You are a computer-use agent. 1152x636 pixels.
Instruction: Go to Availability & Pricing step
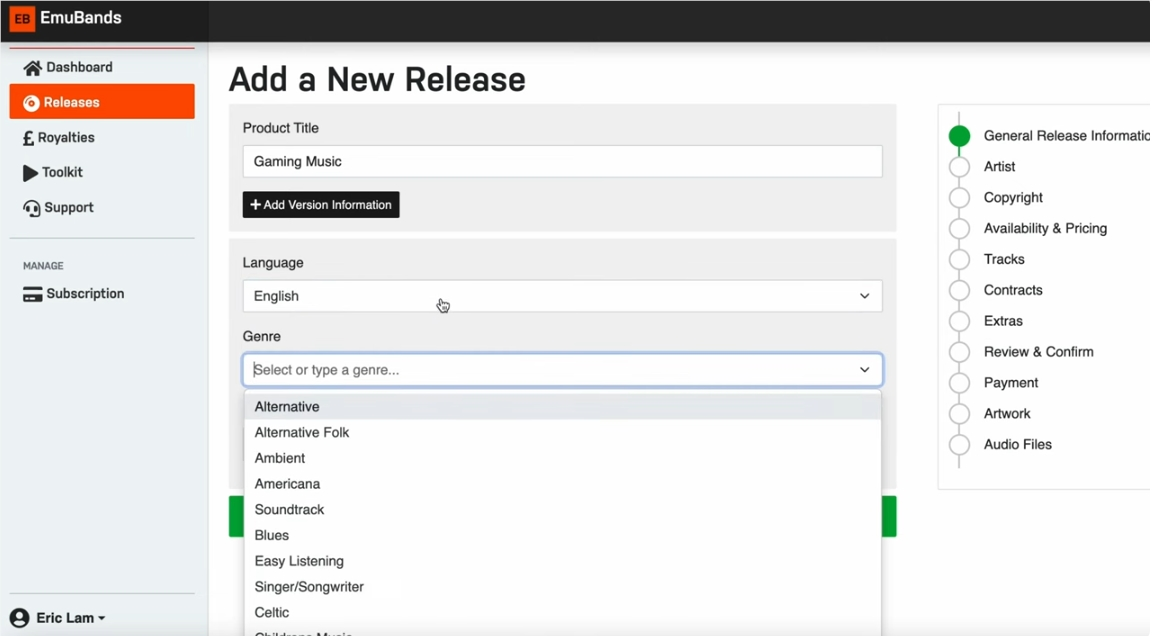tap(1044, 229)
